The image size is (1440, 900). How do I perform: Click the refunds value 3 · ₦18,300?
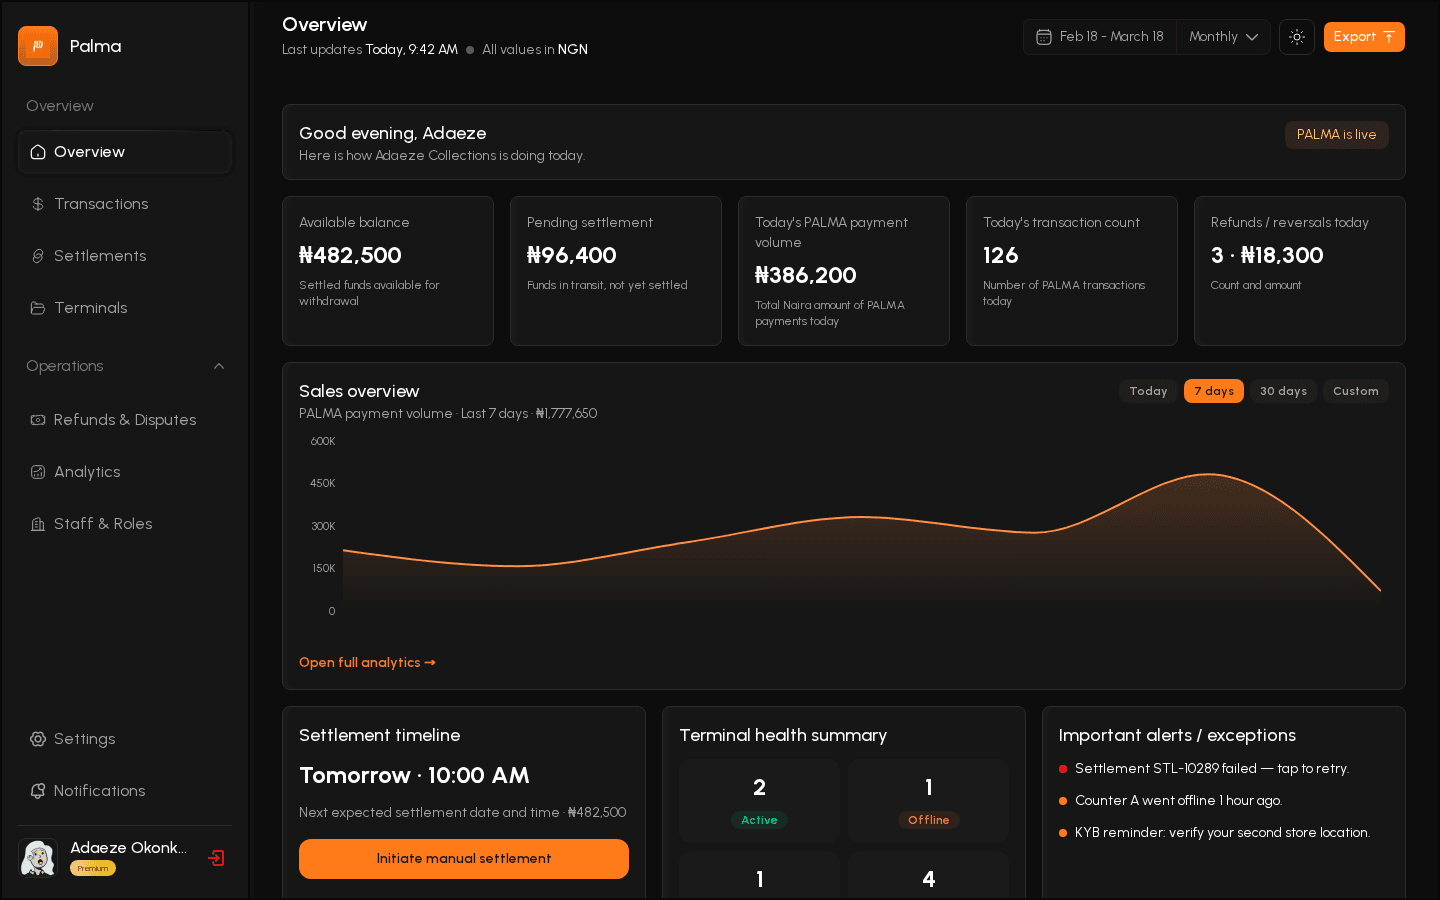pyautogui.click(x=1267, y=256)
